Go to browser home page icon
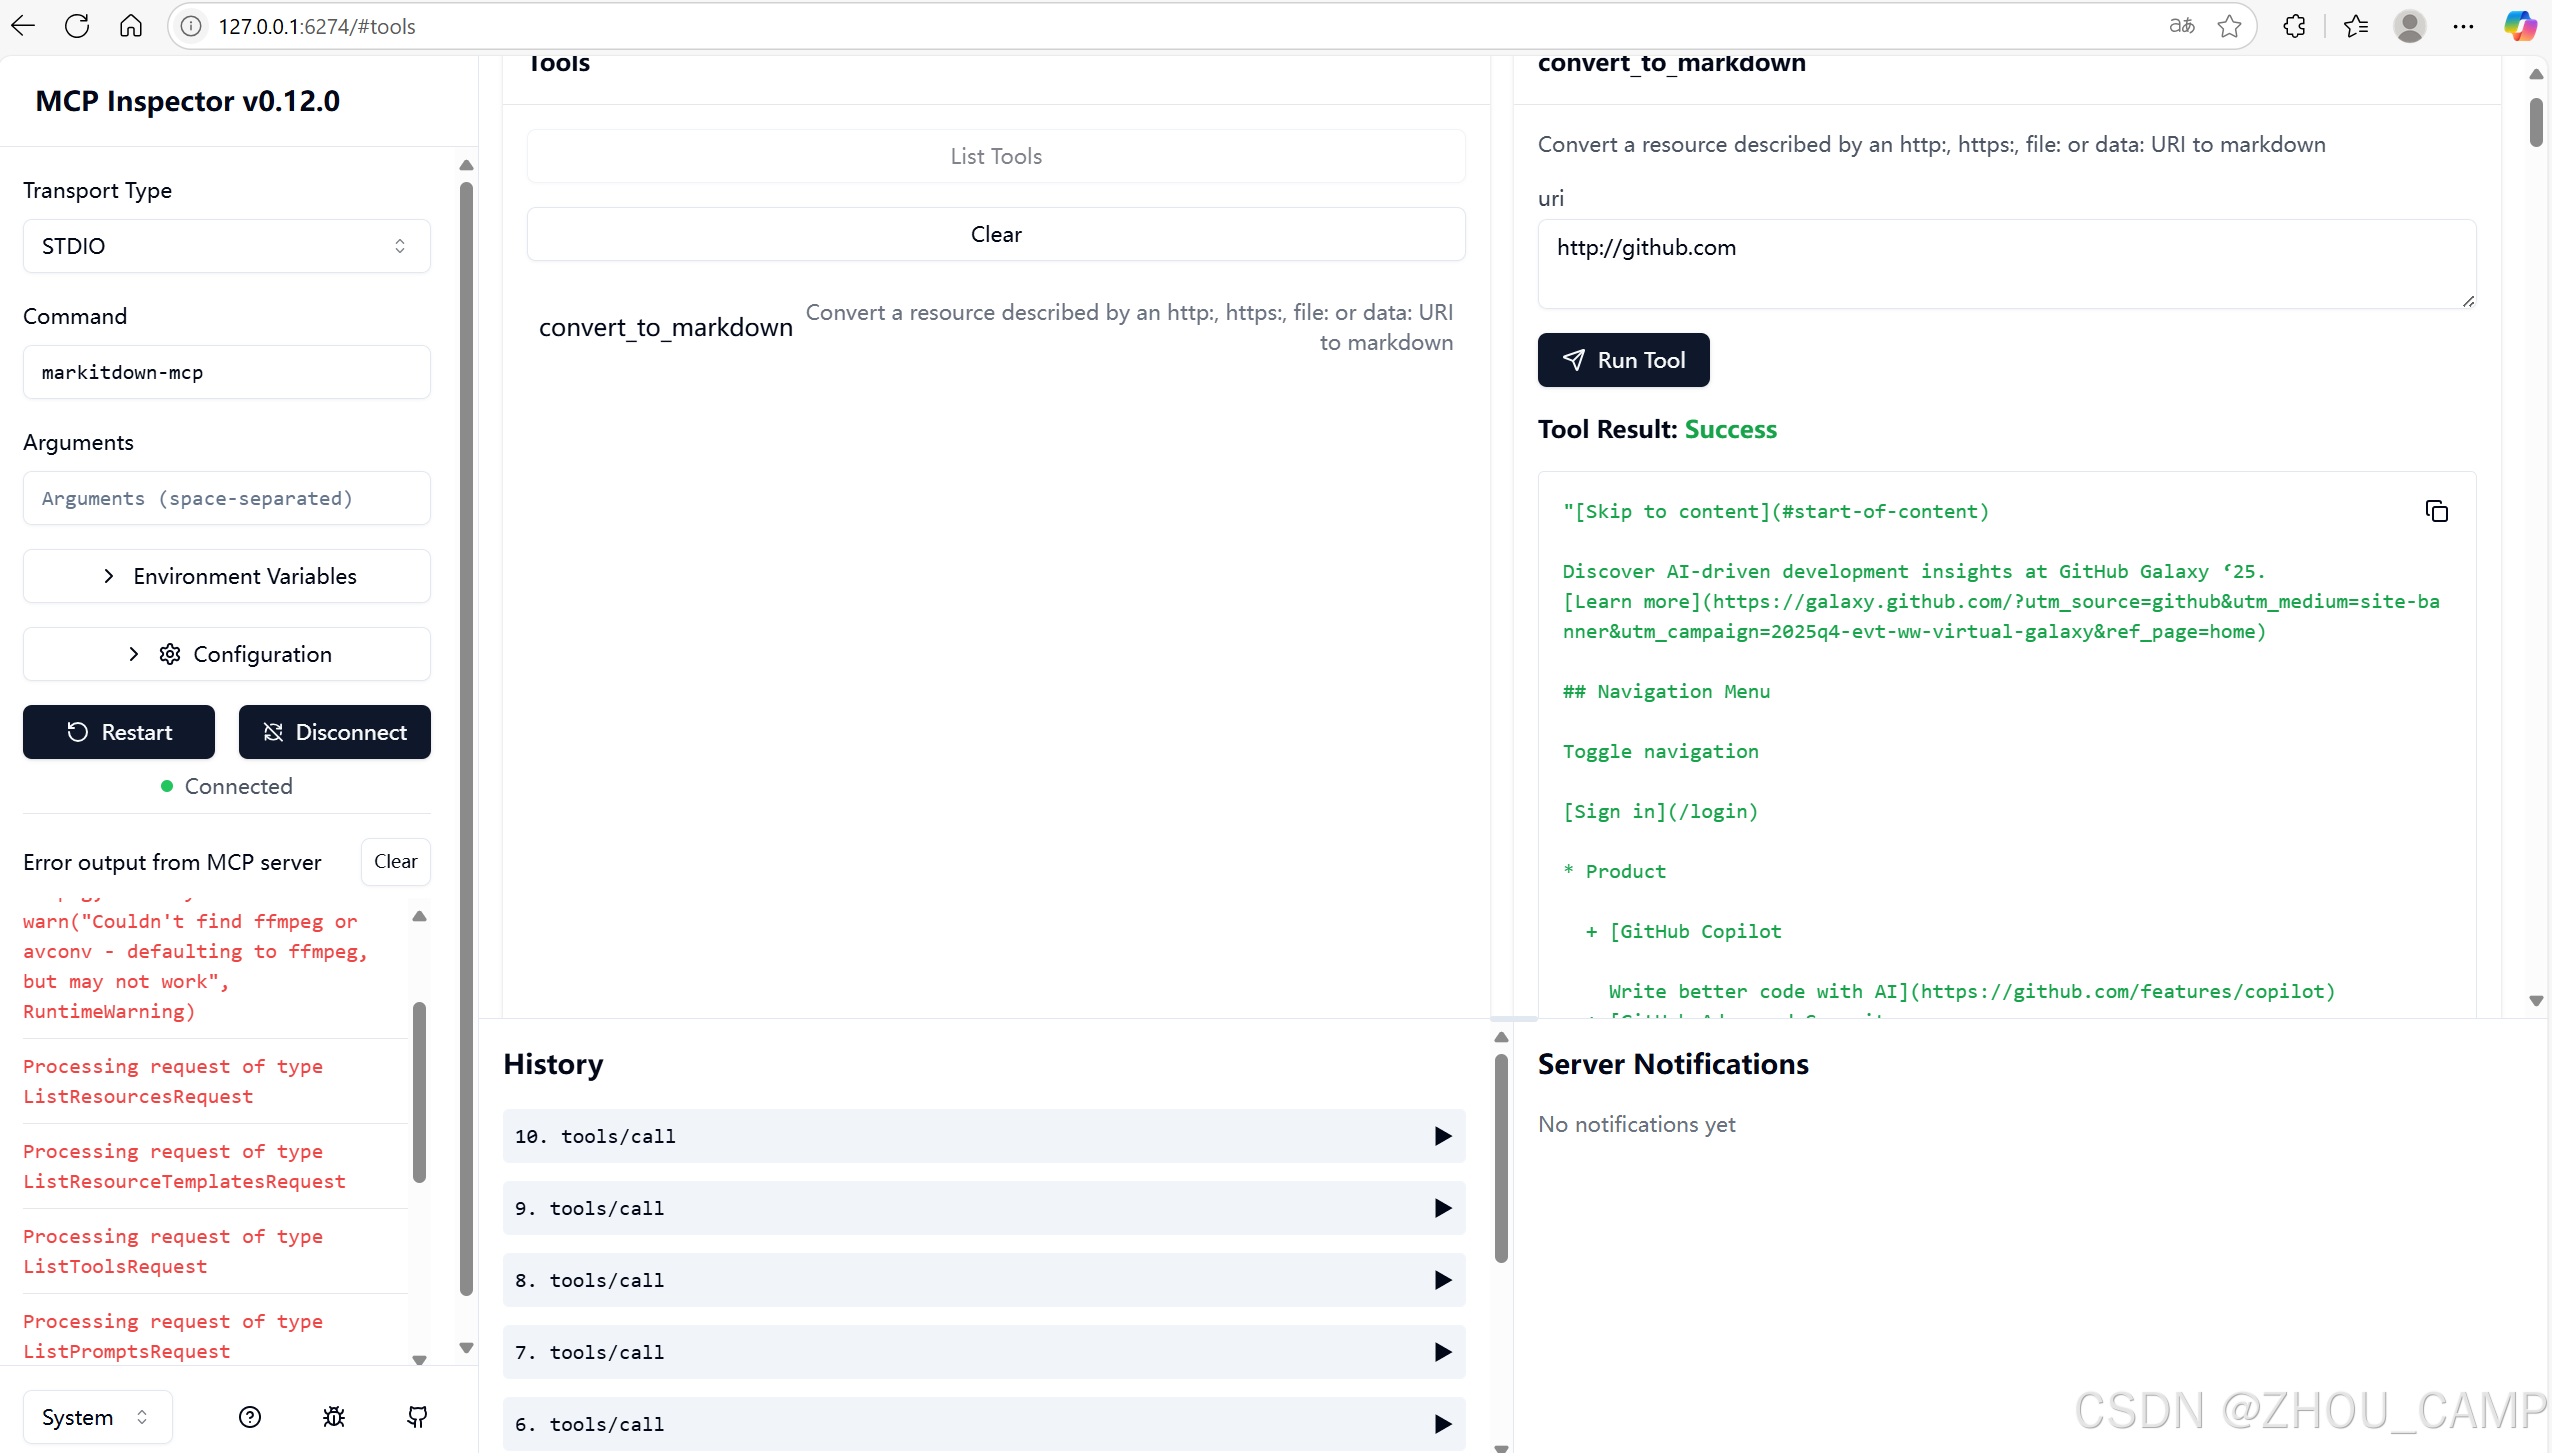 (131, 26)
